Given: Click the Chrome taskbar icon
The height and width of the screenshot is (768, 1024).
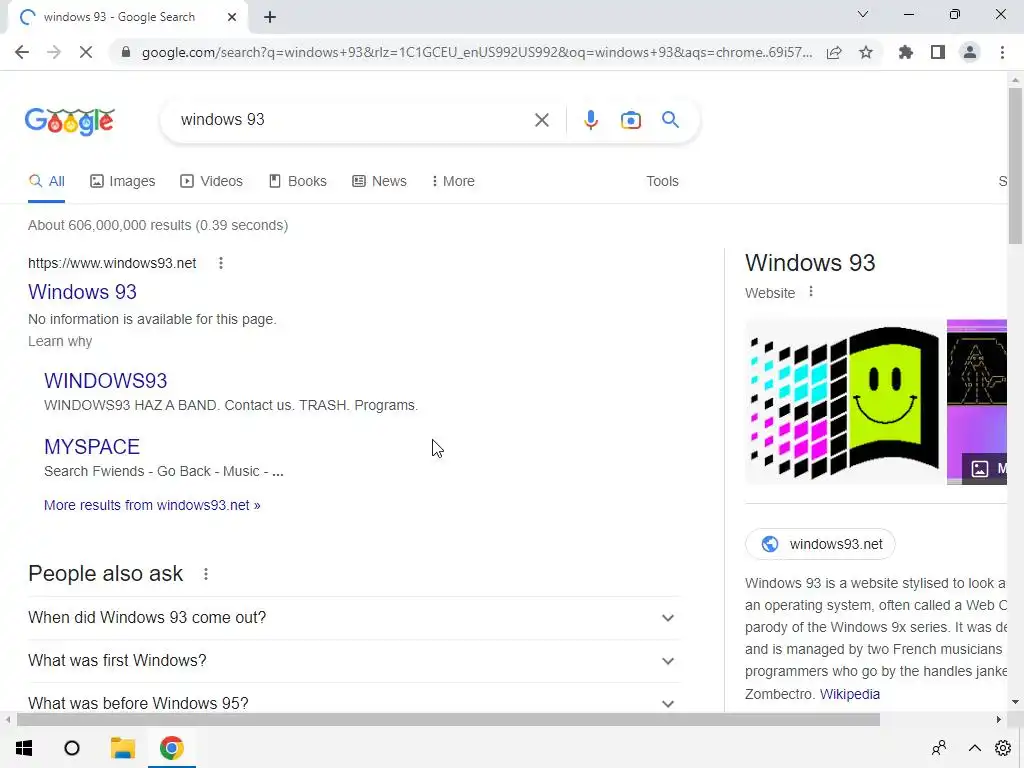Looking at the screenshot, I should (172, 748).
